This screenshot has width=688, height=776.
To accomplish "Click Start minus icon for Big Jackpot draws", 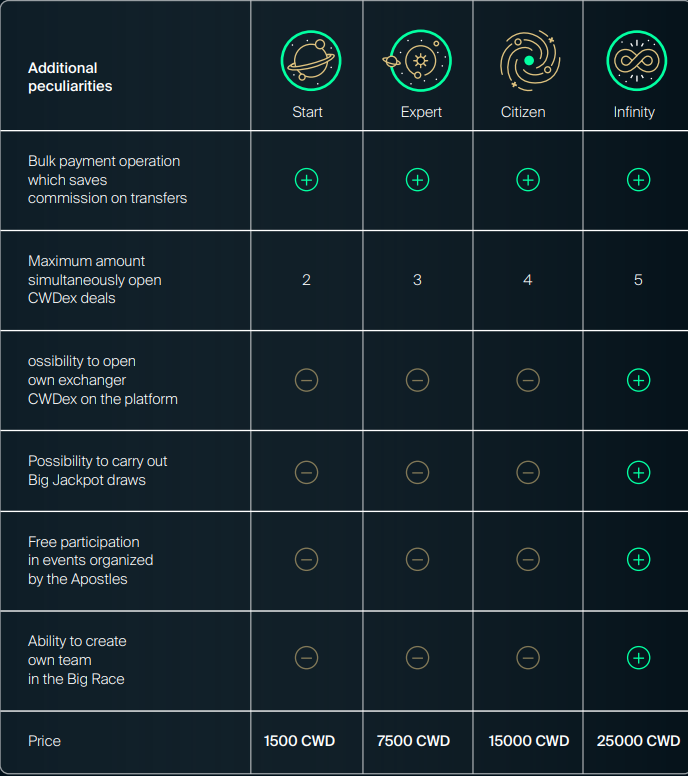I will [306, 472].
